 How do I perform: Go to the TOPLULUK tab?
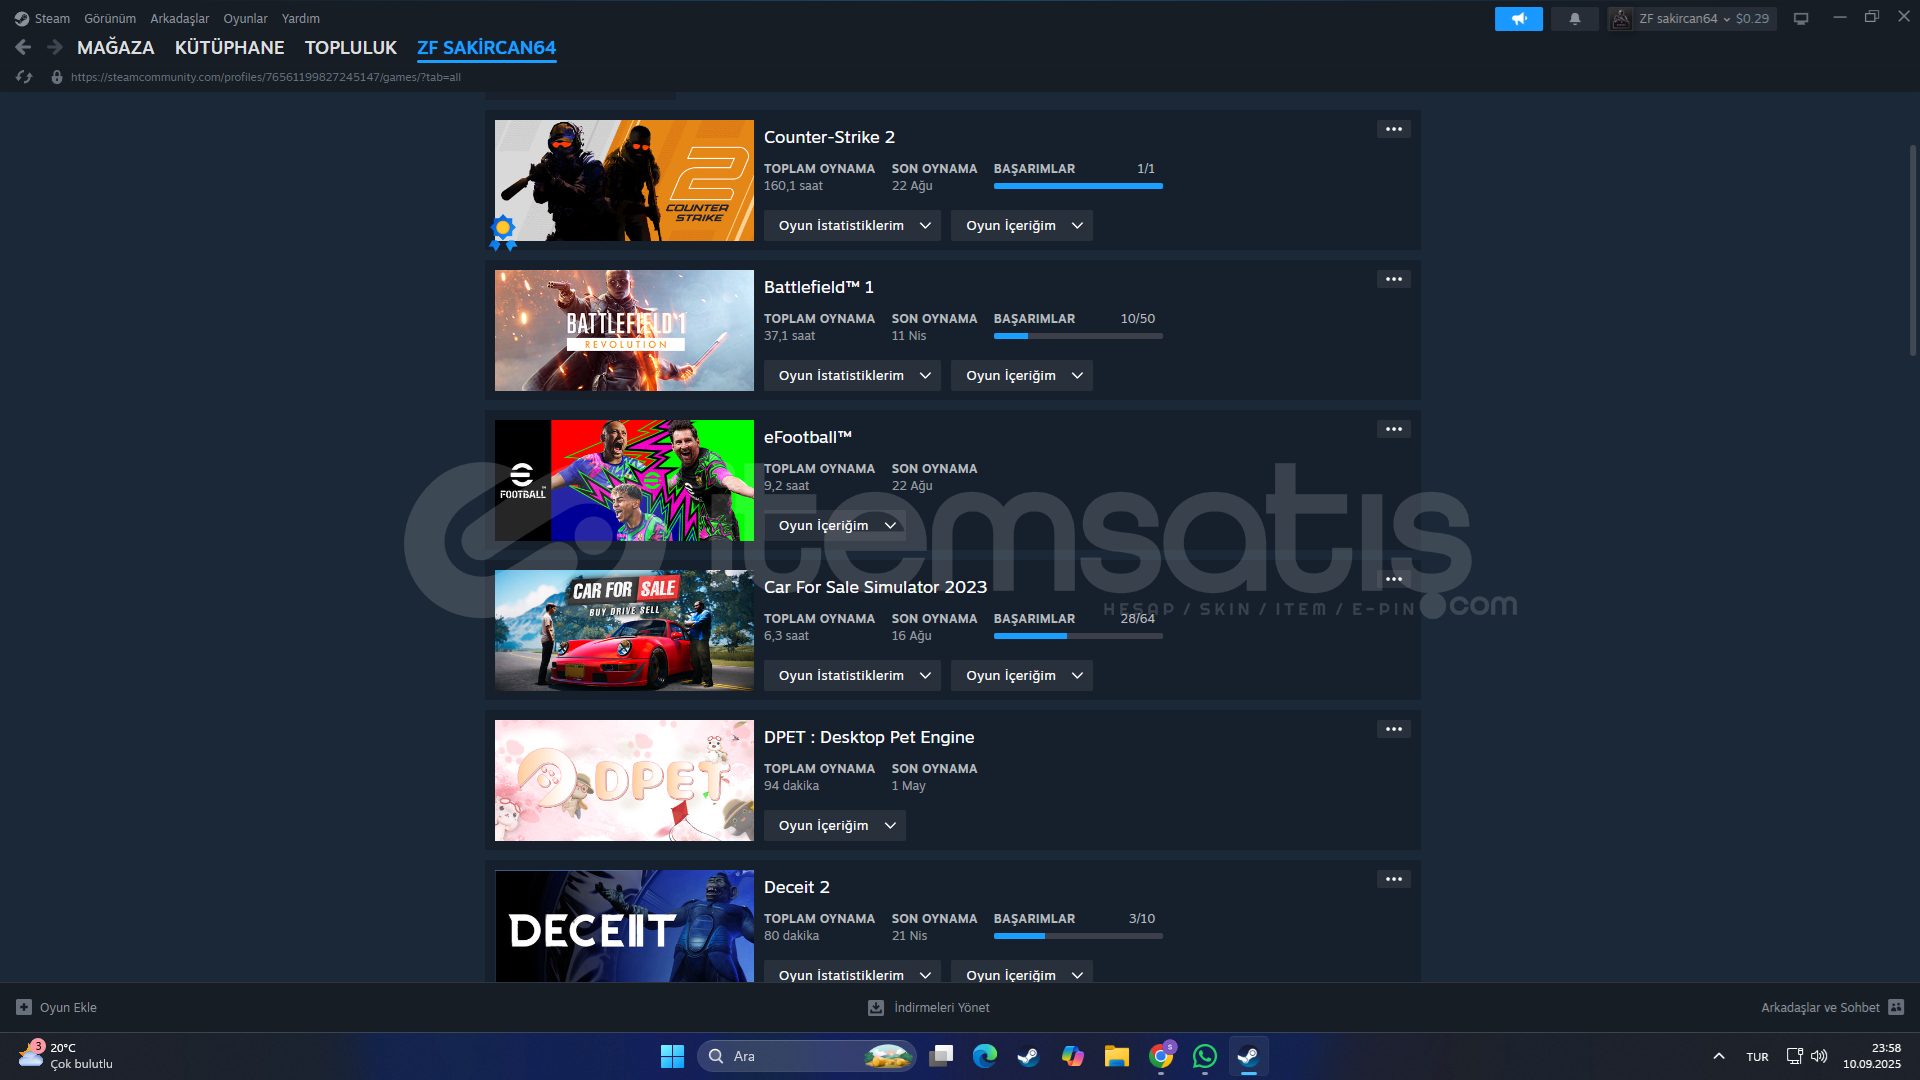(351, 47)
